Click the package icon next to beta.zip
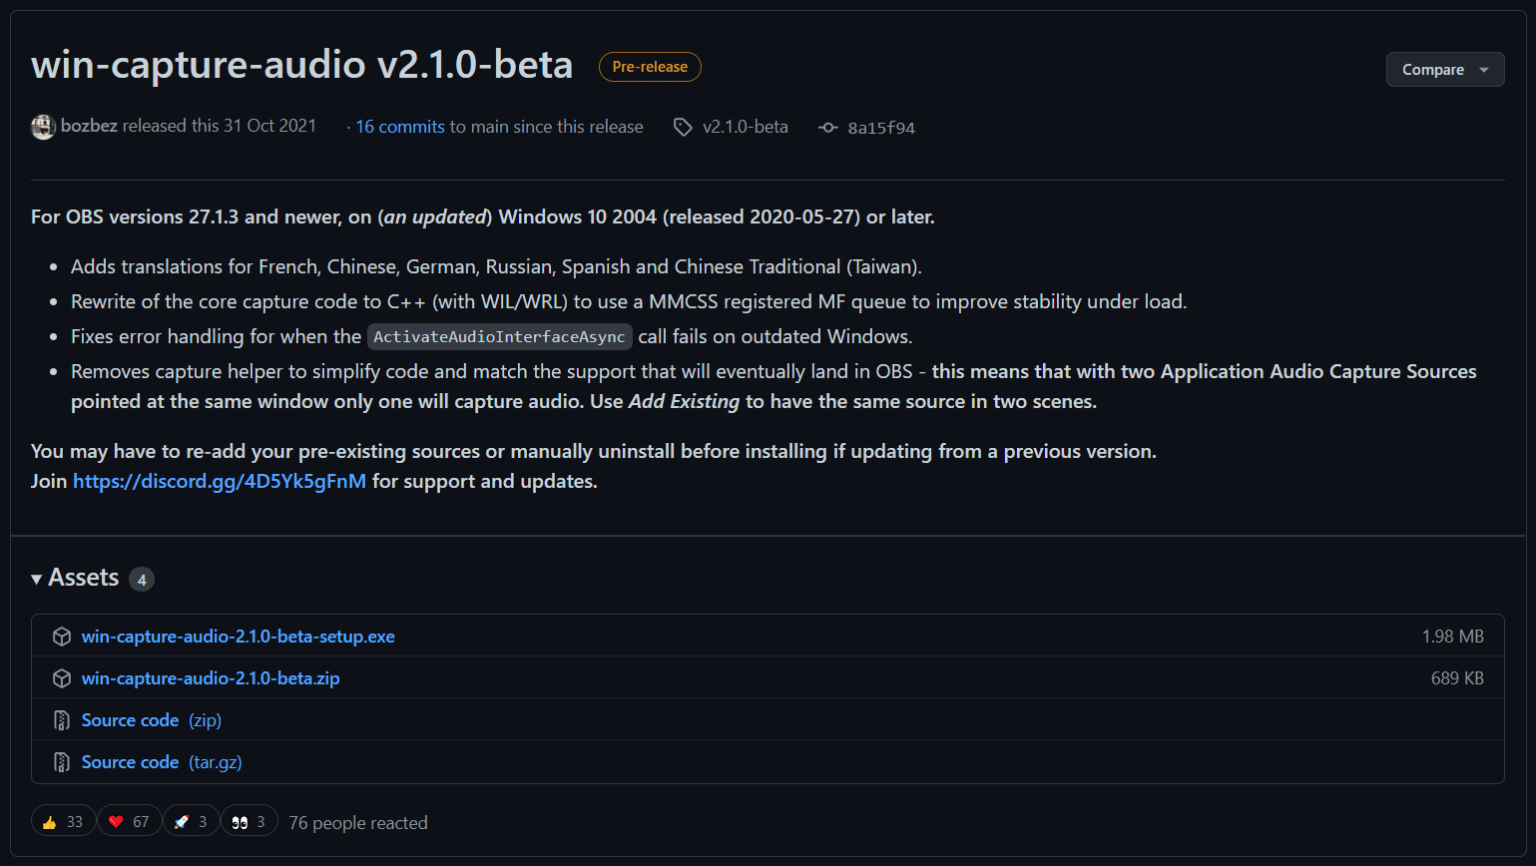The image size is (1536, 866). [x=62, y=679]
